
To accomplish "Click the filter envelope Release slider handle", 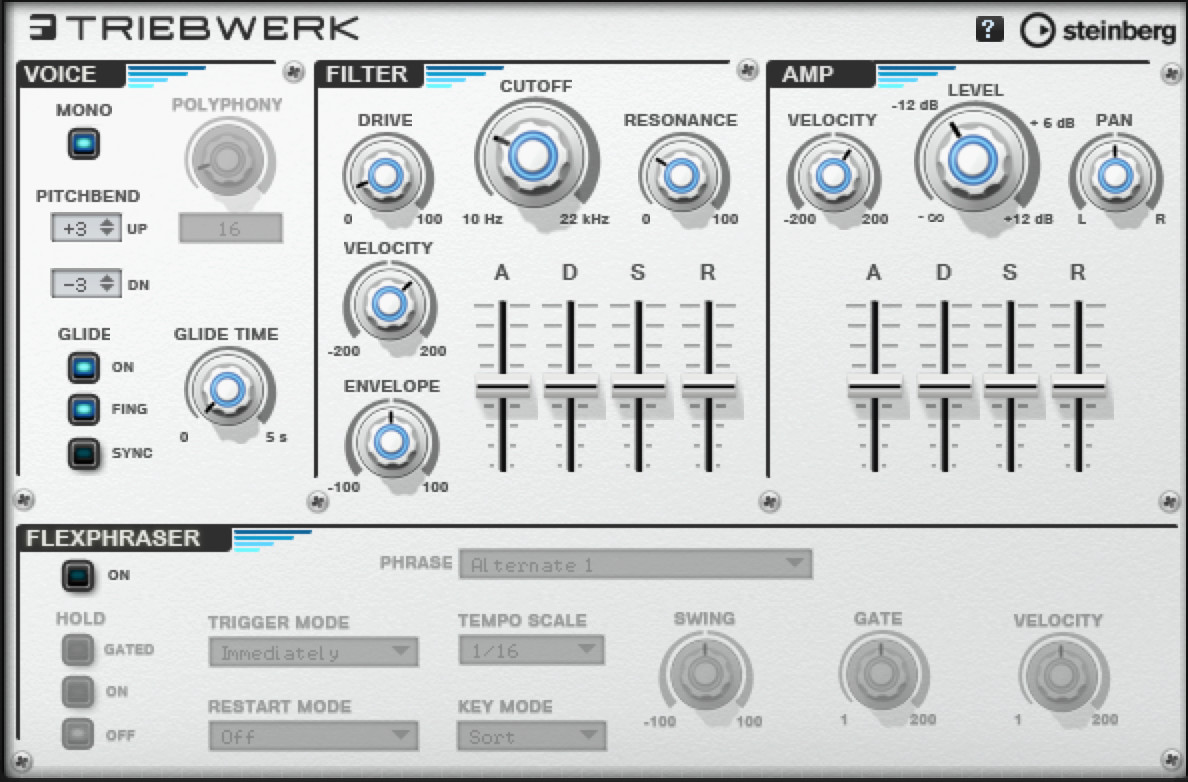I will [708, 387].
